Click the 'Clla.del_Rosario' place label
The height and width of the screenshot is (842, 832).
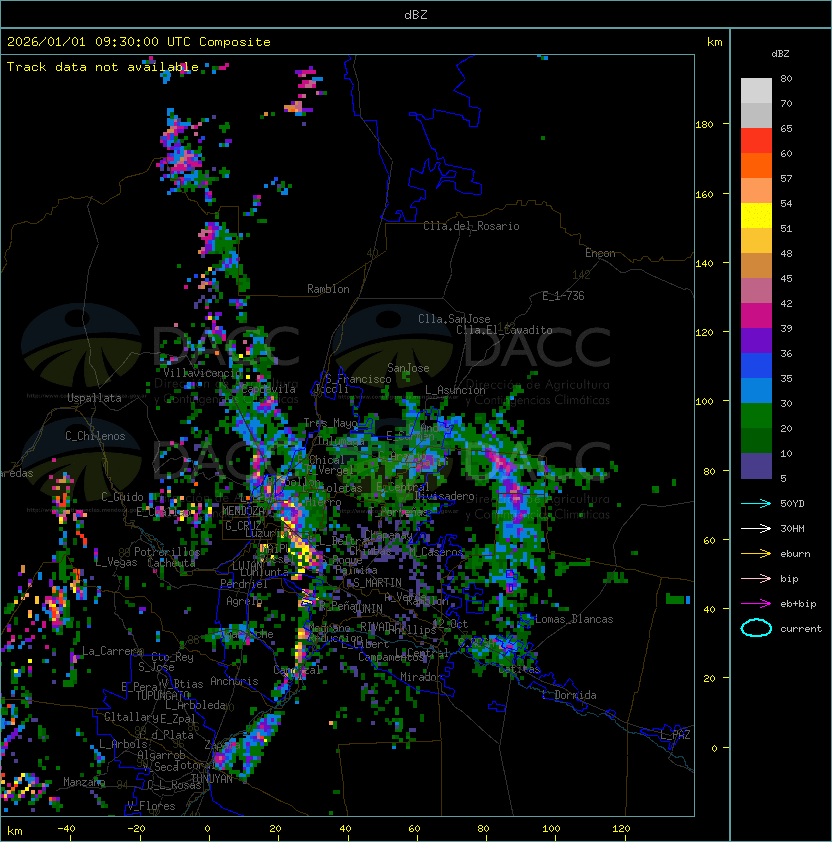point(471,226)
